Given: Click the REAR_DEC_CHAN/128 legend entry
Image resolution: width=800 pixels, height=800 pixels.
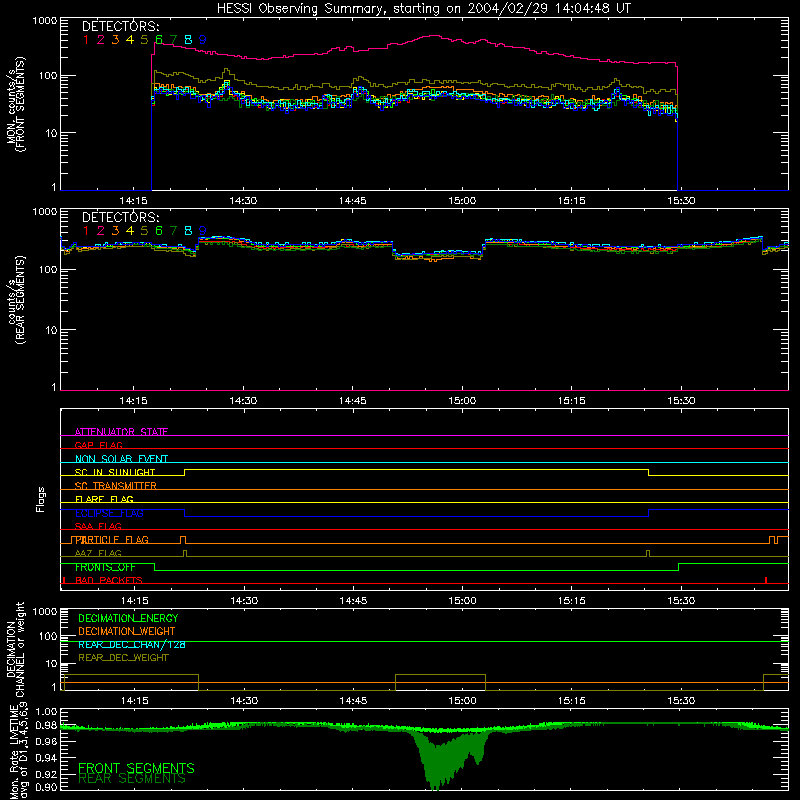Looking at the screenshot, I should (x=132, y=645).
